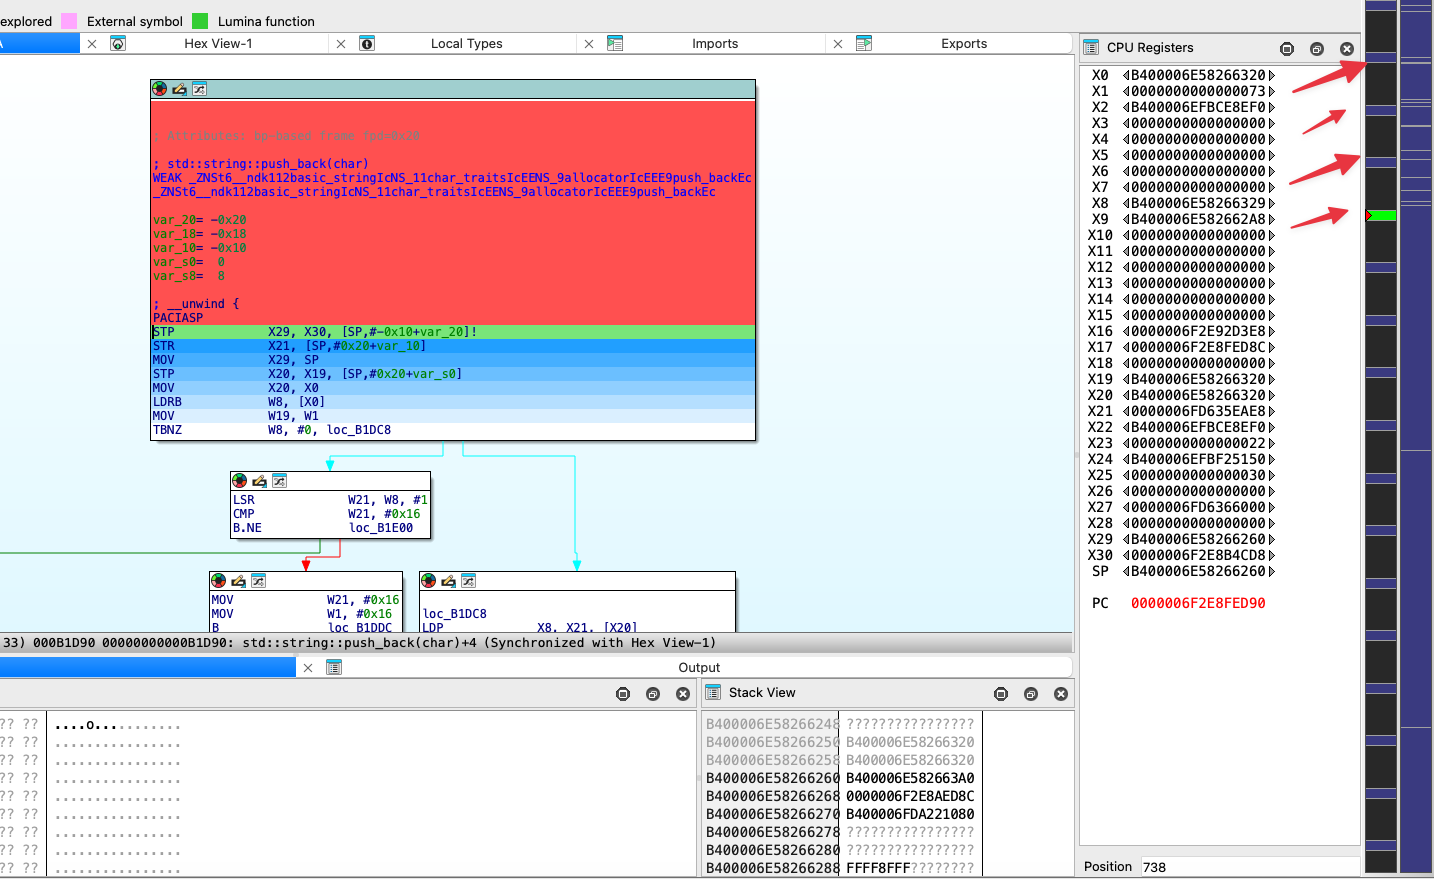1434x879 pixels.
Task: Minimize the CPU Registers panel
Action: (x=1287, y=49)
